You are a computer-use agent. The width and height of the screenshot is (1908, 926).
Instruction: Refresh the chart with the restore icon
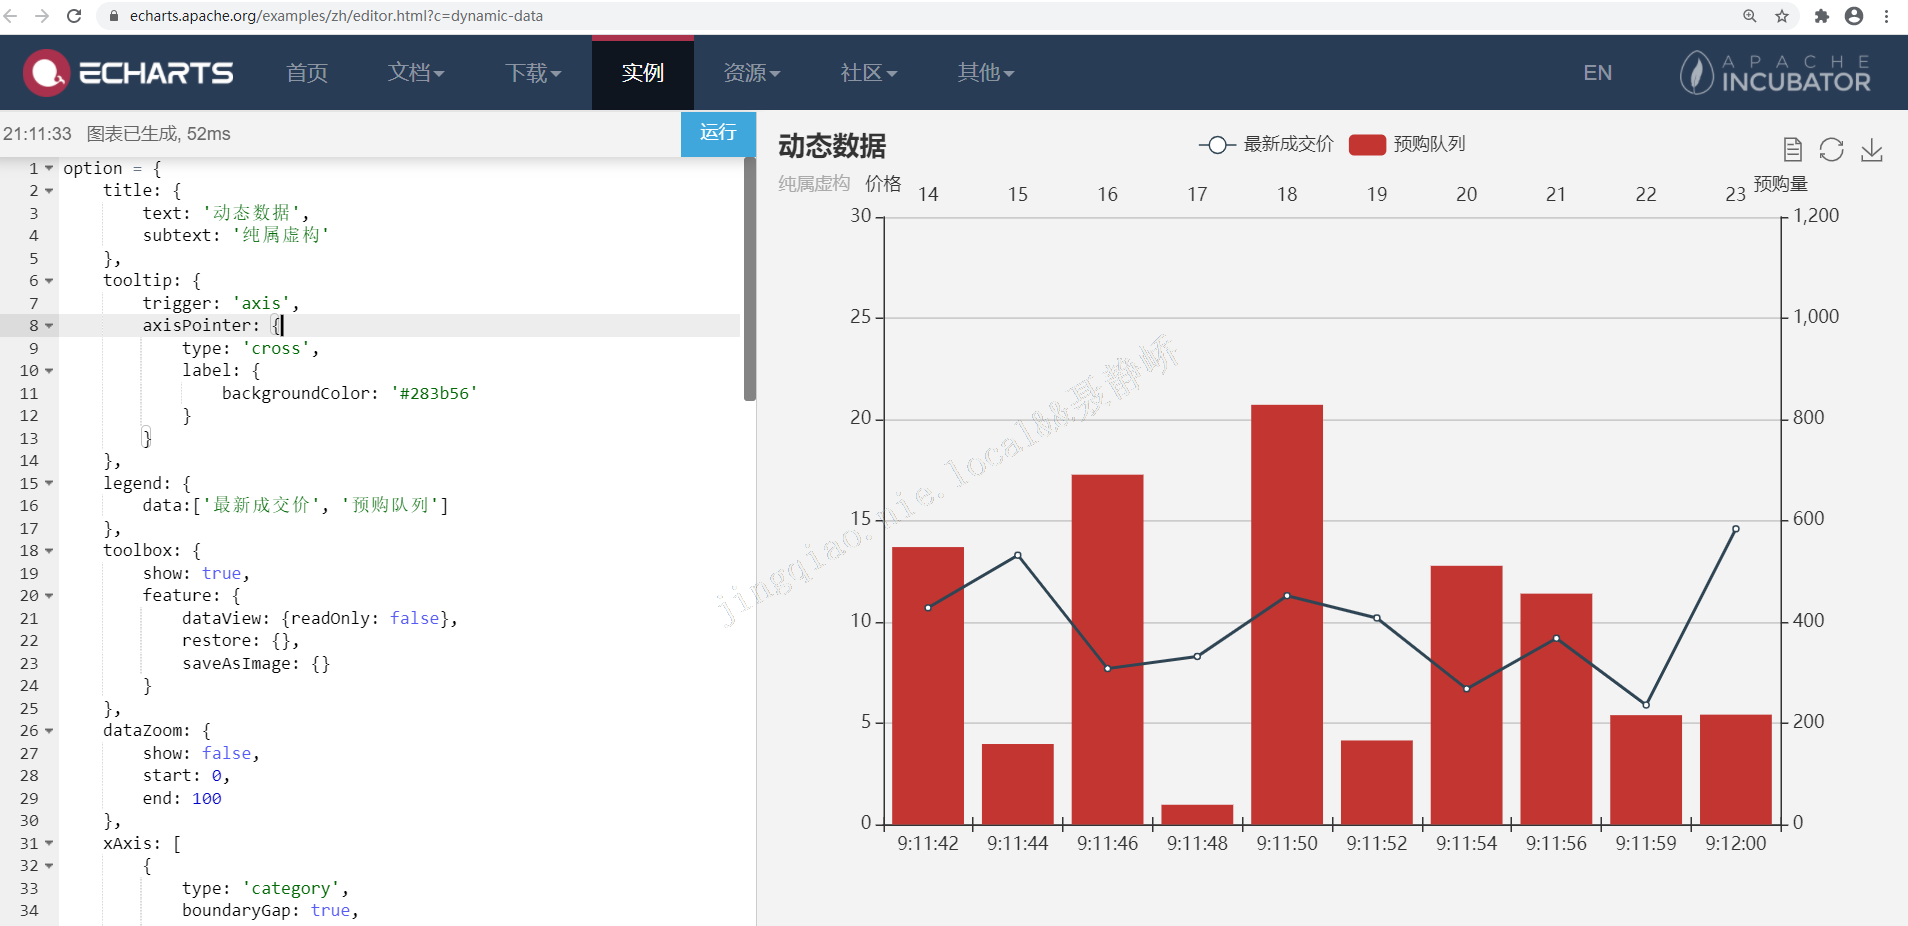click(x=1831, y=149)
